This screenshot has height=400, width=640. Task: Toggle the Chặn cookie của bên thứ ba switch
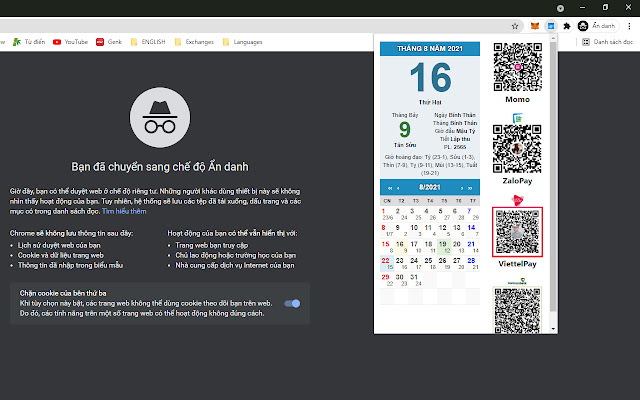(292, 303)
